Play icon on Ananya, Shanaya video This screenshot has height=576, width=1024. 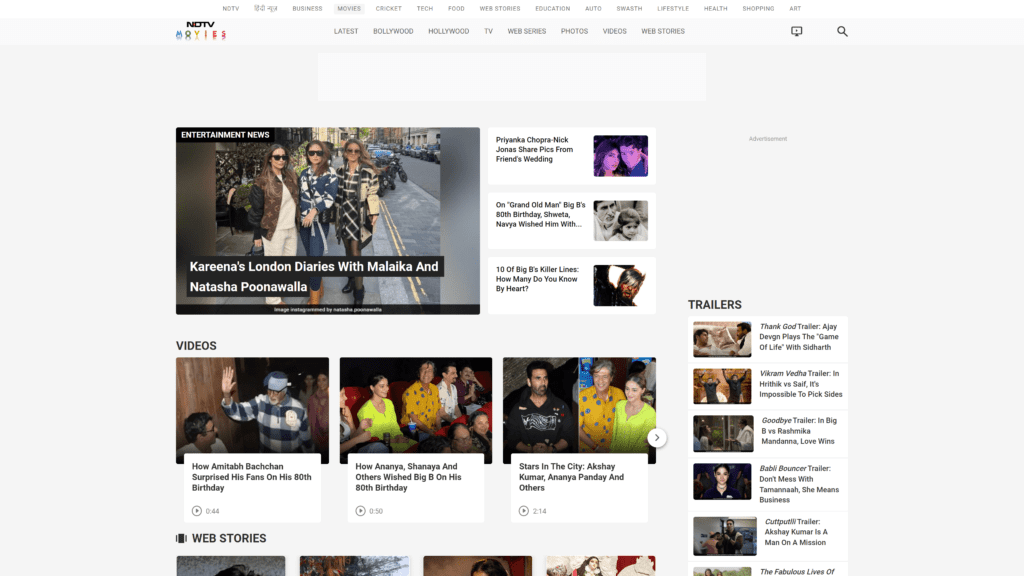click(360, 511)
